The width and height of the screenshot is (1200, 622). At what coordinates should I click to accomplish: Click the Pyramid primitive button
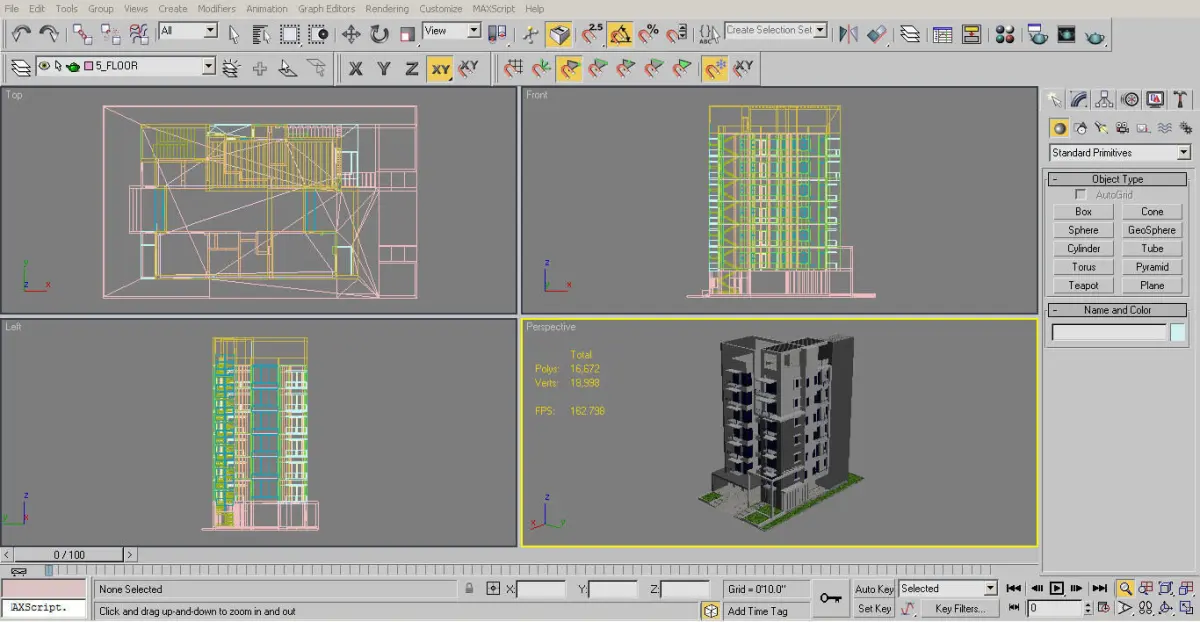(1152, 267)
